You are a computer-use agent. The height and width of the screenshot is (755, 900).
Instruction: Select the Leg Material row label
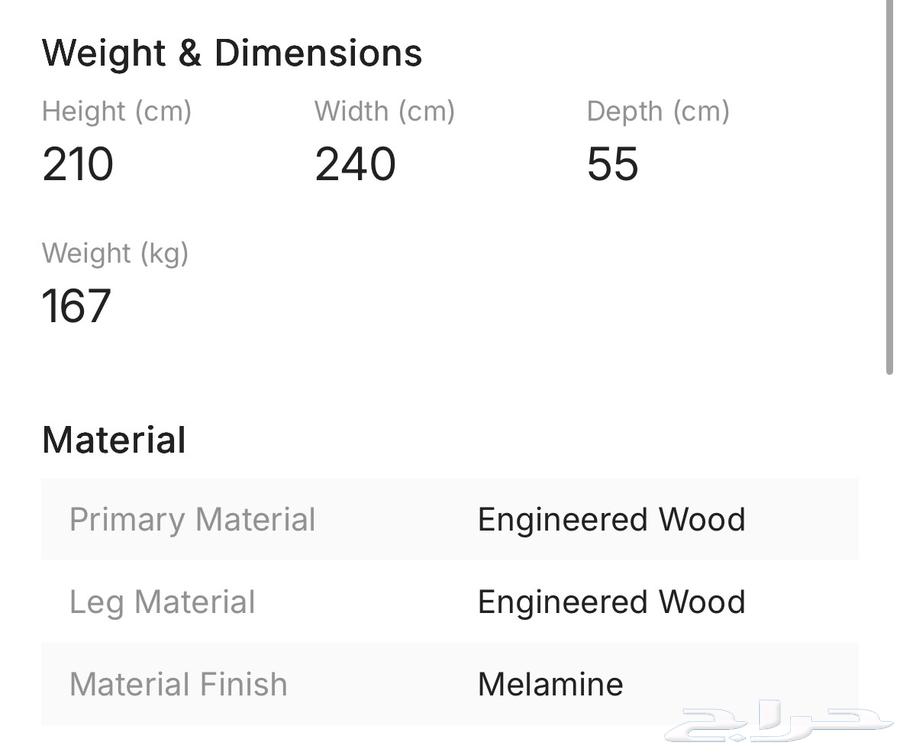click(162, 602)
